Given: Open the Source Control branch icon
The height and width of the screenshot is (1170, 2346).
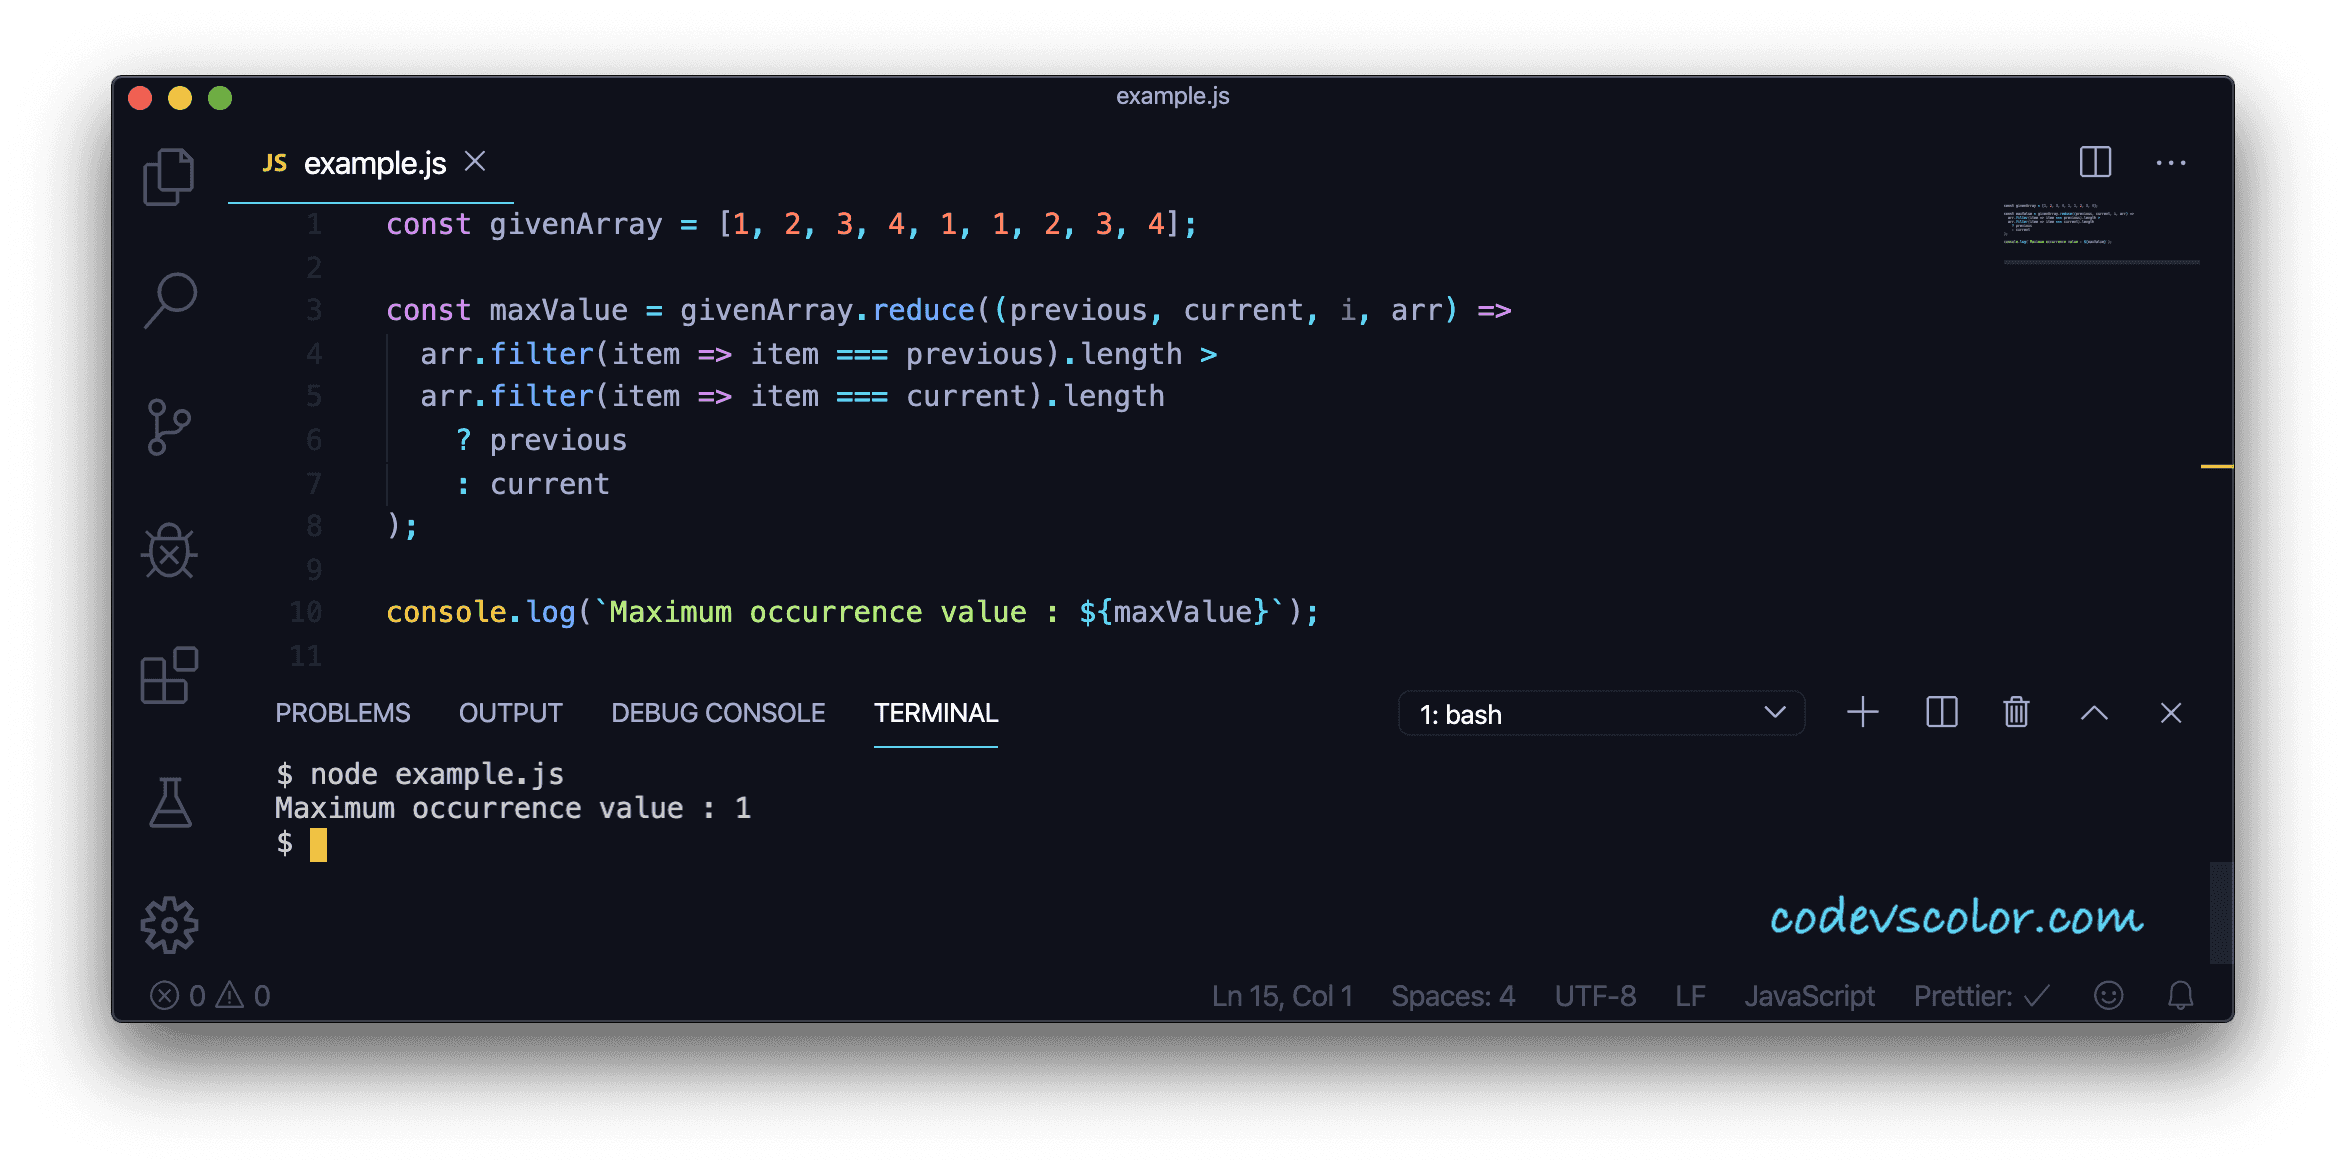Looking at the screenshot, I should (x=168, y=427).
